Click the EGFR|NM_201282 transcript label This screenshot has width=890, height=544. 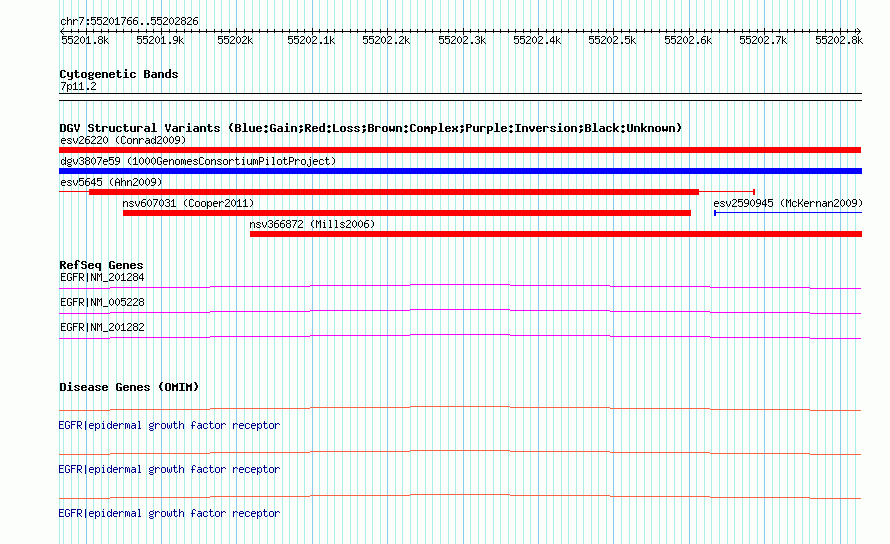[102, 328]
